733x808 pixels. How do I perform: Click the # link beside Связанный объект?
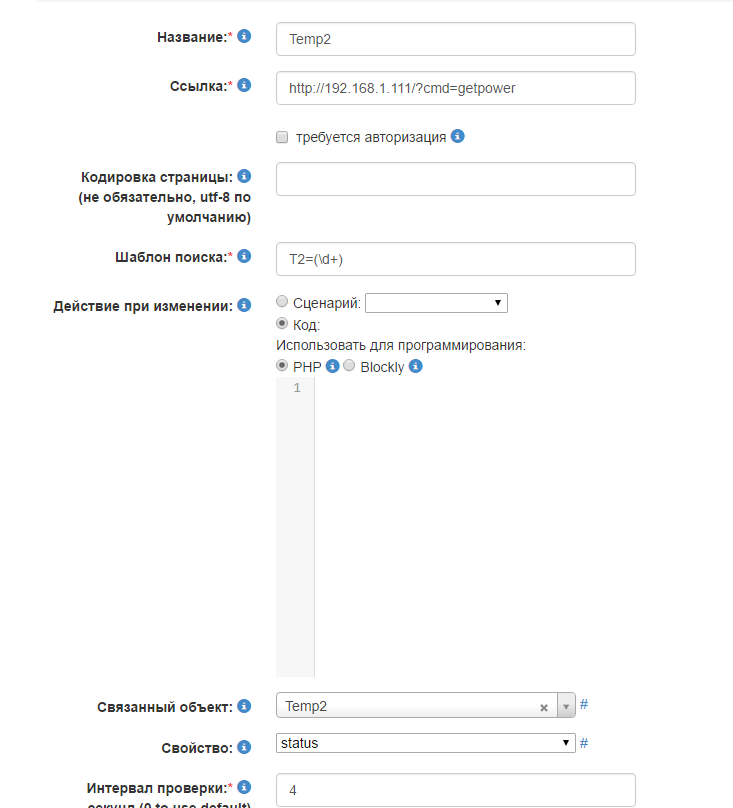(x=584, y=704)
